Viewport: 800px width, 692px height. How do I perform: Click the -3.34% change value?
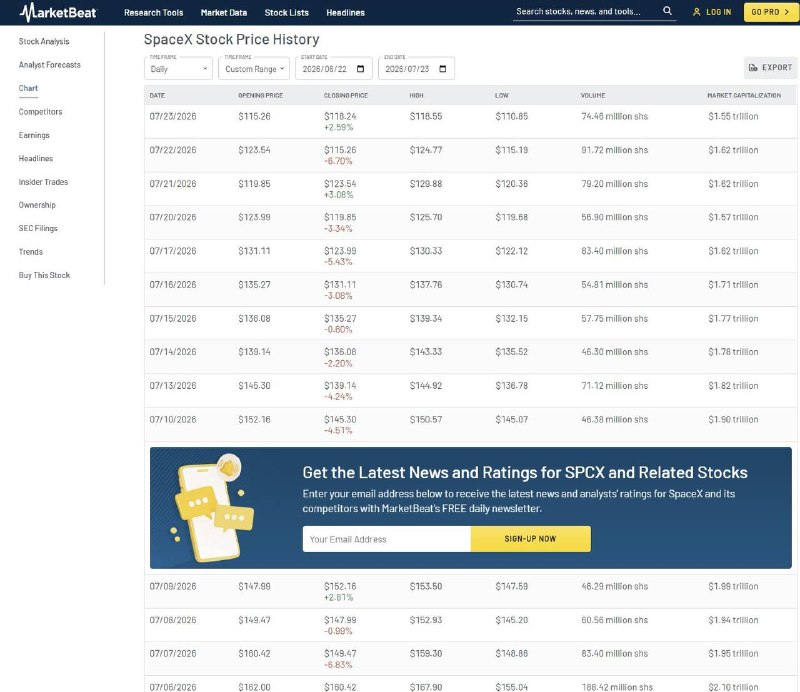tap(338, 229)
